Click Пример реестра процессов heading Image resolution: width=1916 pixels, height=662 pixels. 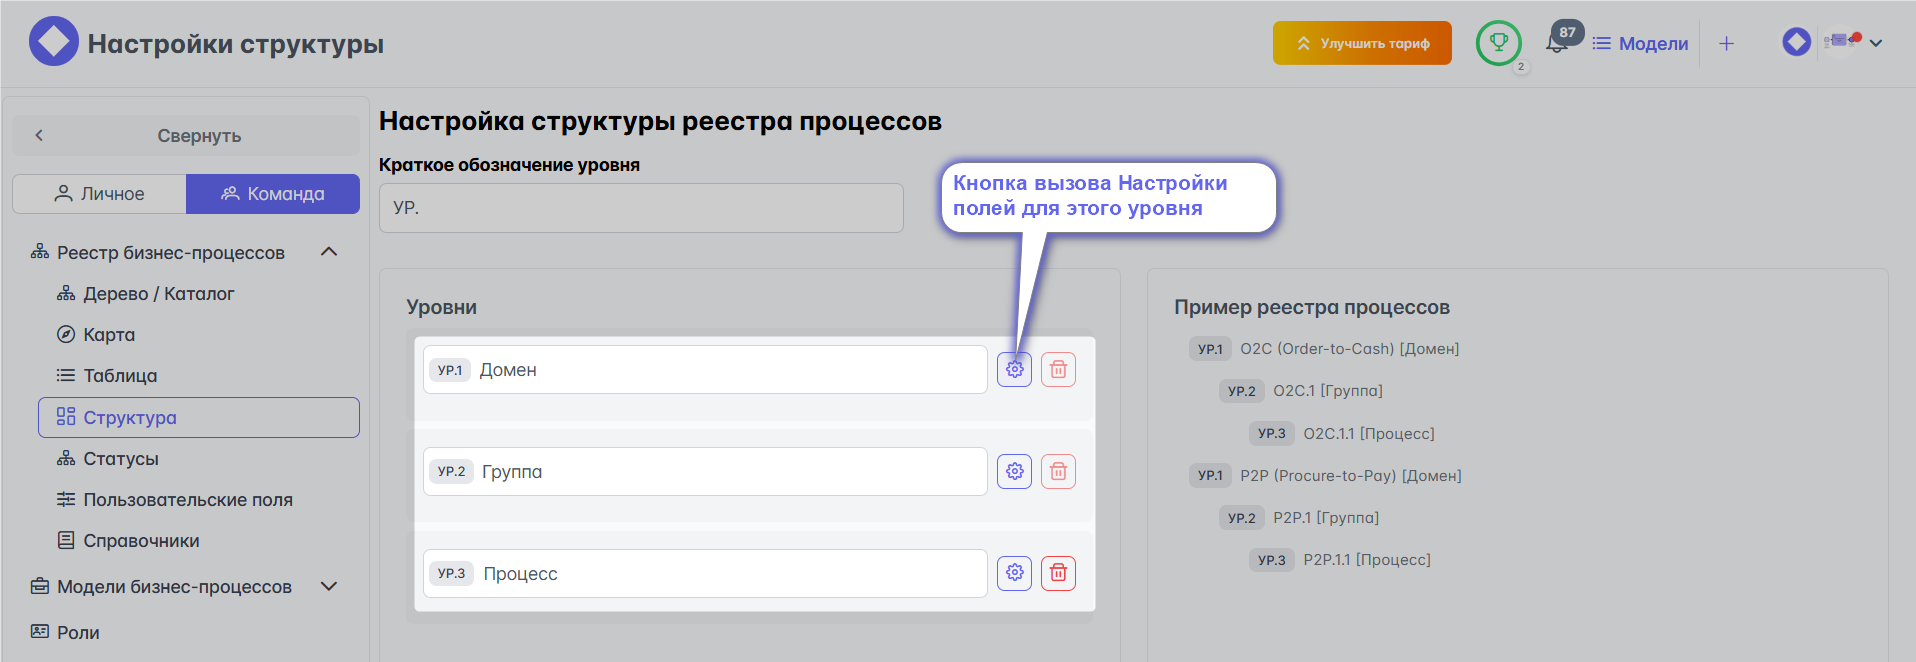(x=1311, y=307)
